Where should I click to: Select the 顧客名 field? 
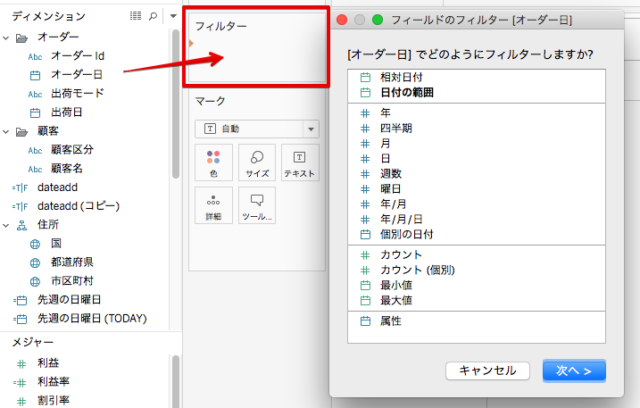[x=67, y=169]
